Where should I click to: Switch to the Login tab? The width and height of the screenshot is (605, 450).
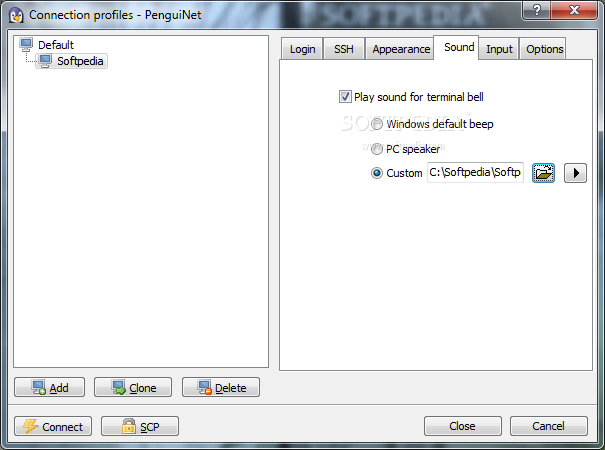click(x=302, y=49)
